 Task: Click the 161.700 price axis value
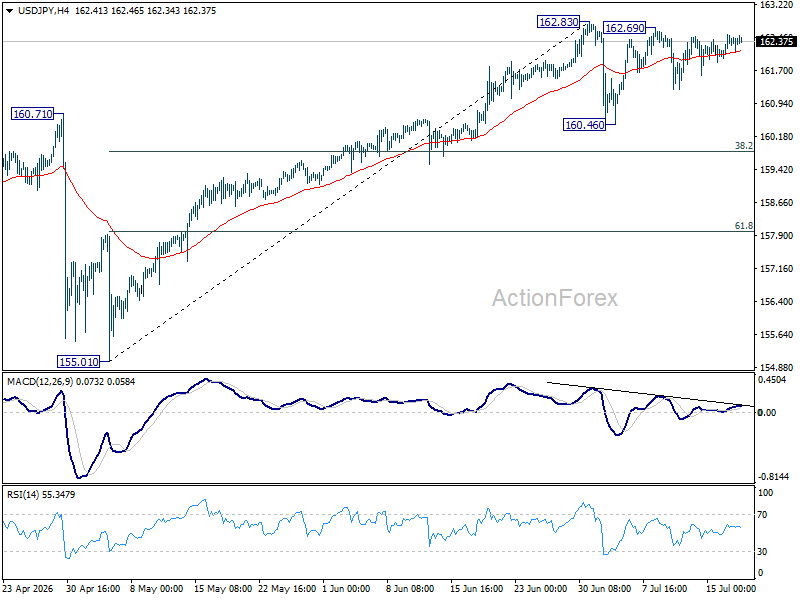pos(777,71)
